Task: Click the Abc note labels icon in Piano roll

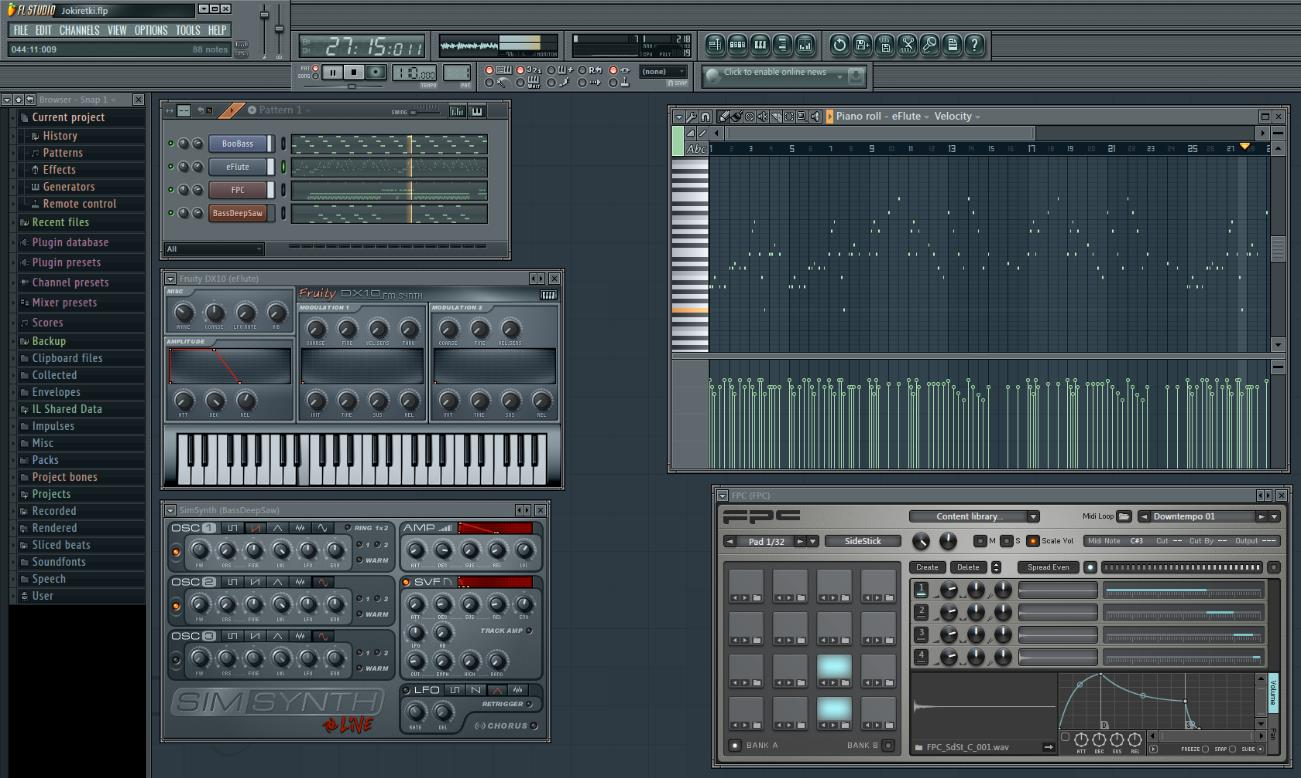Action: 696,149
